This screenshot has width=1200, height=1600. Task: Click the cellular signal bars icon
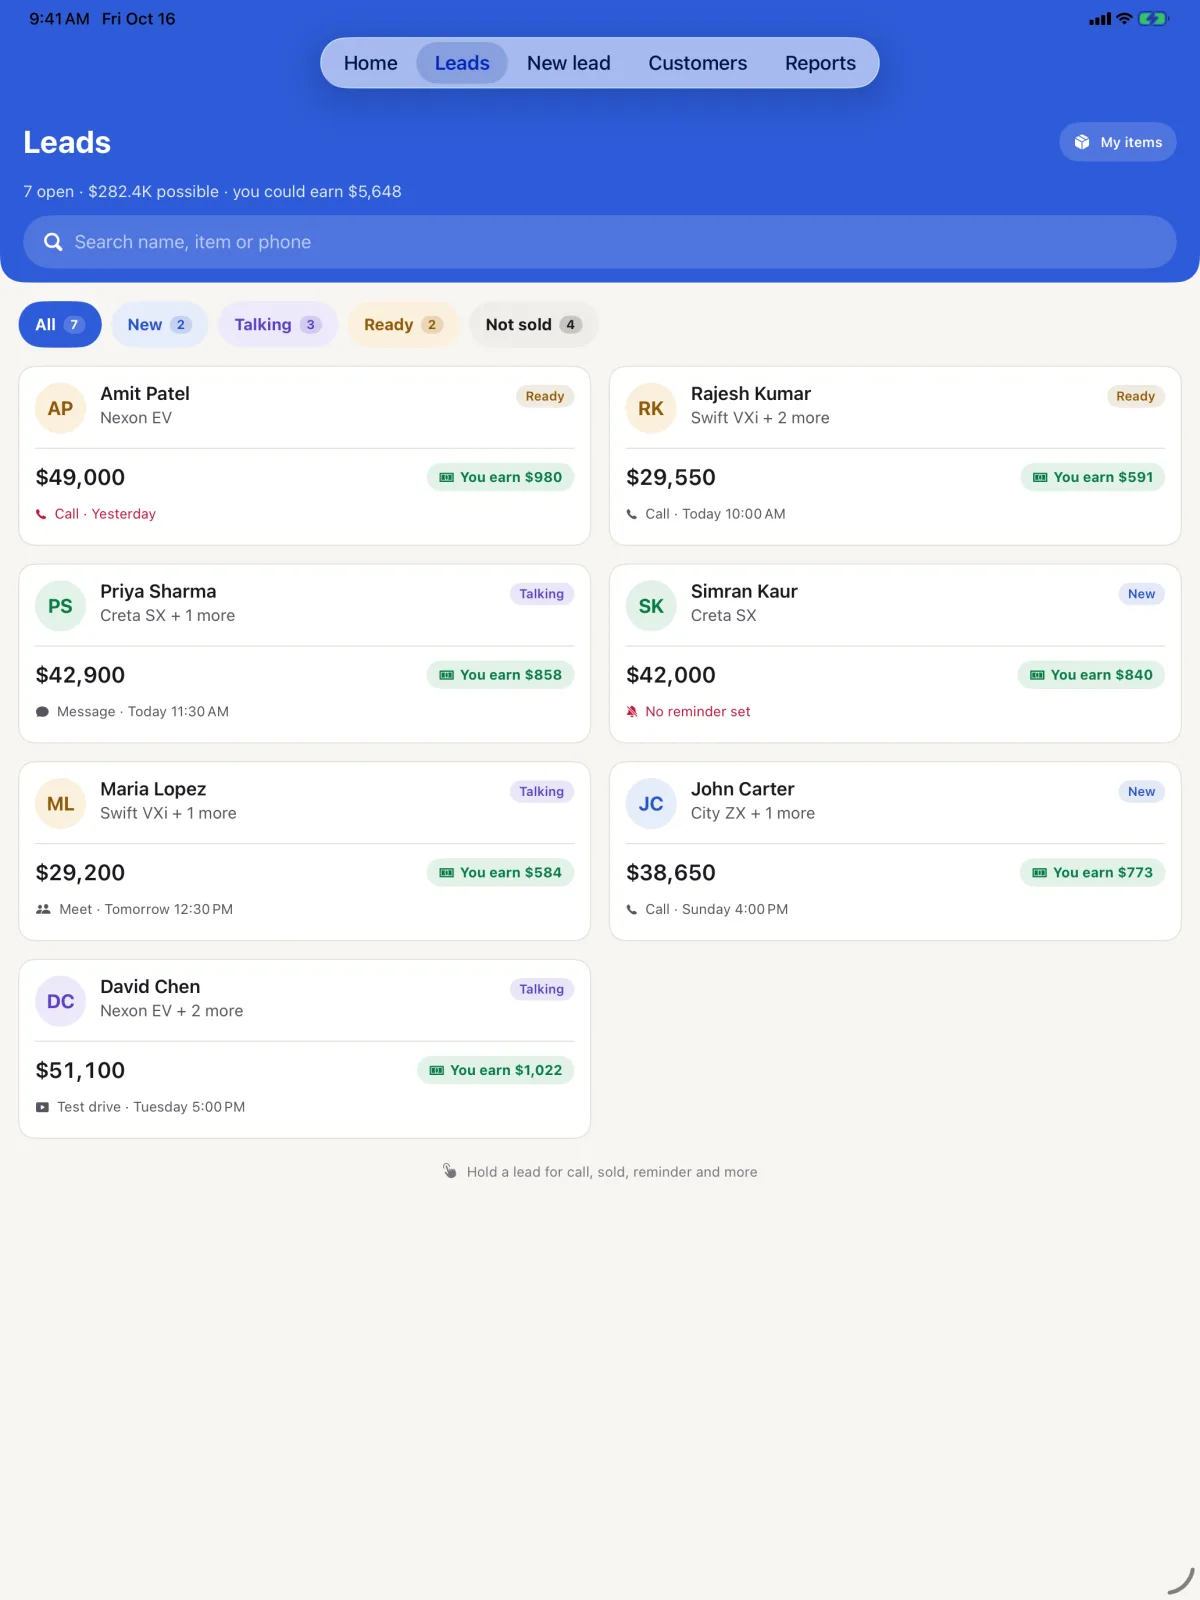(1100, 19)
